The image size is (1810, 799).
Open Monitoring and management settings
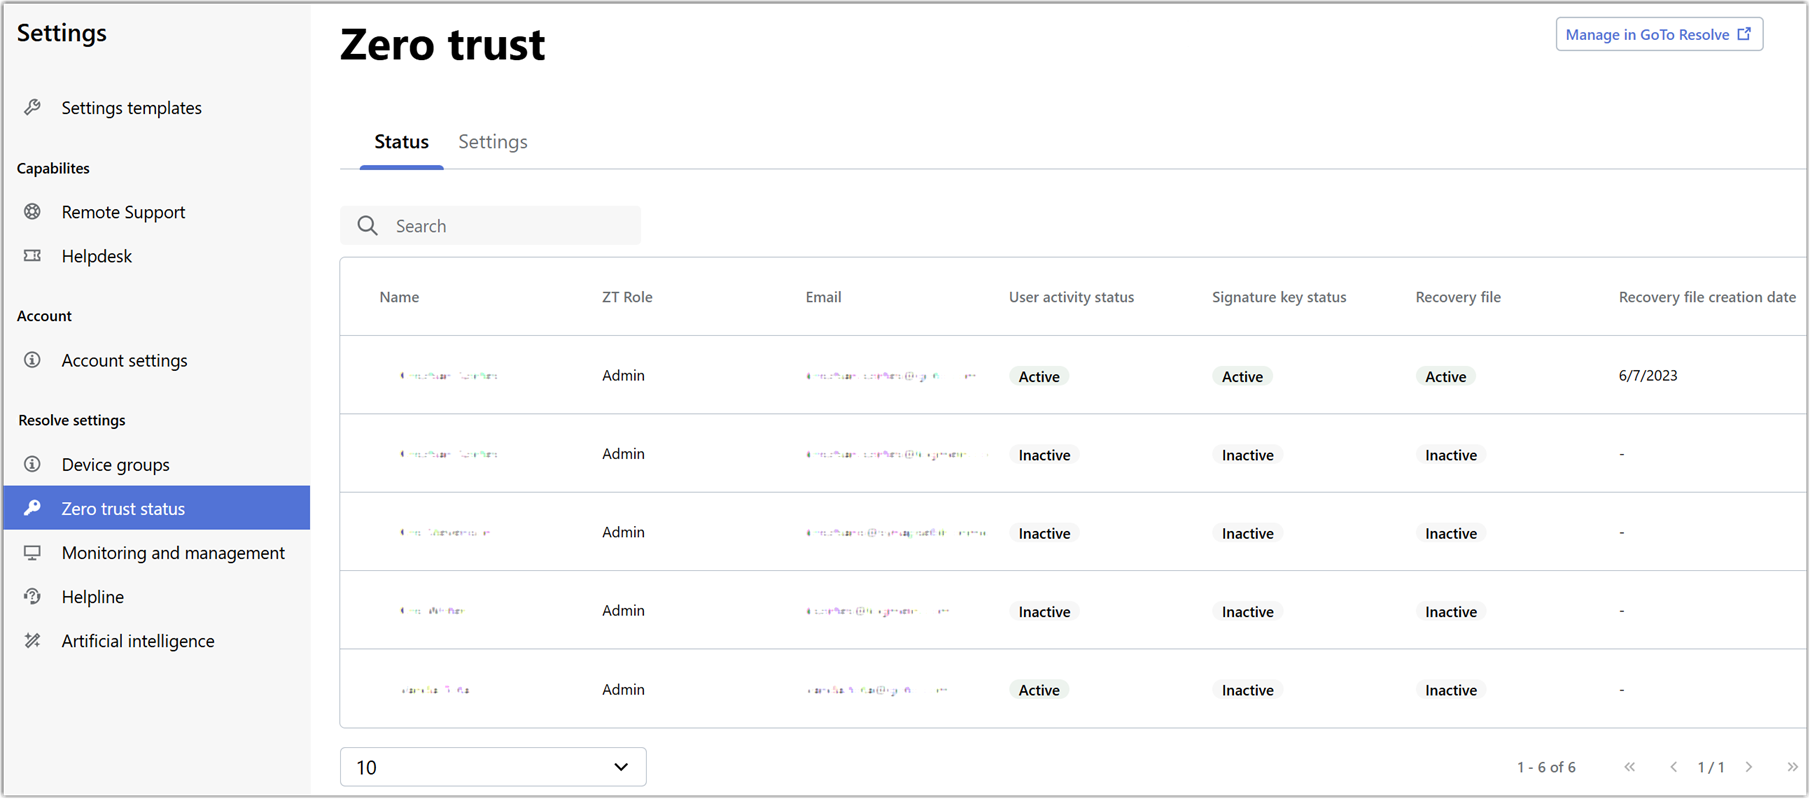click(x=173, y=553)
